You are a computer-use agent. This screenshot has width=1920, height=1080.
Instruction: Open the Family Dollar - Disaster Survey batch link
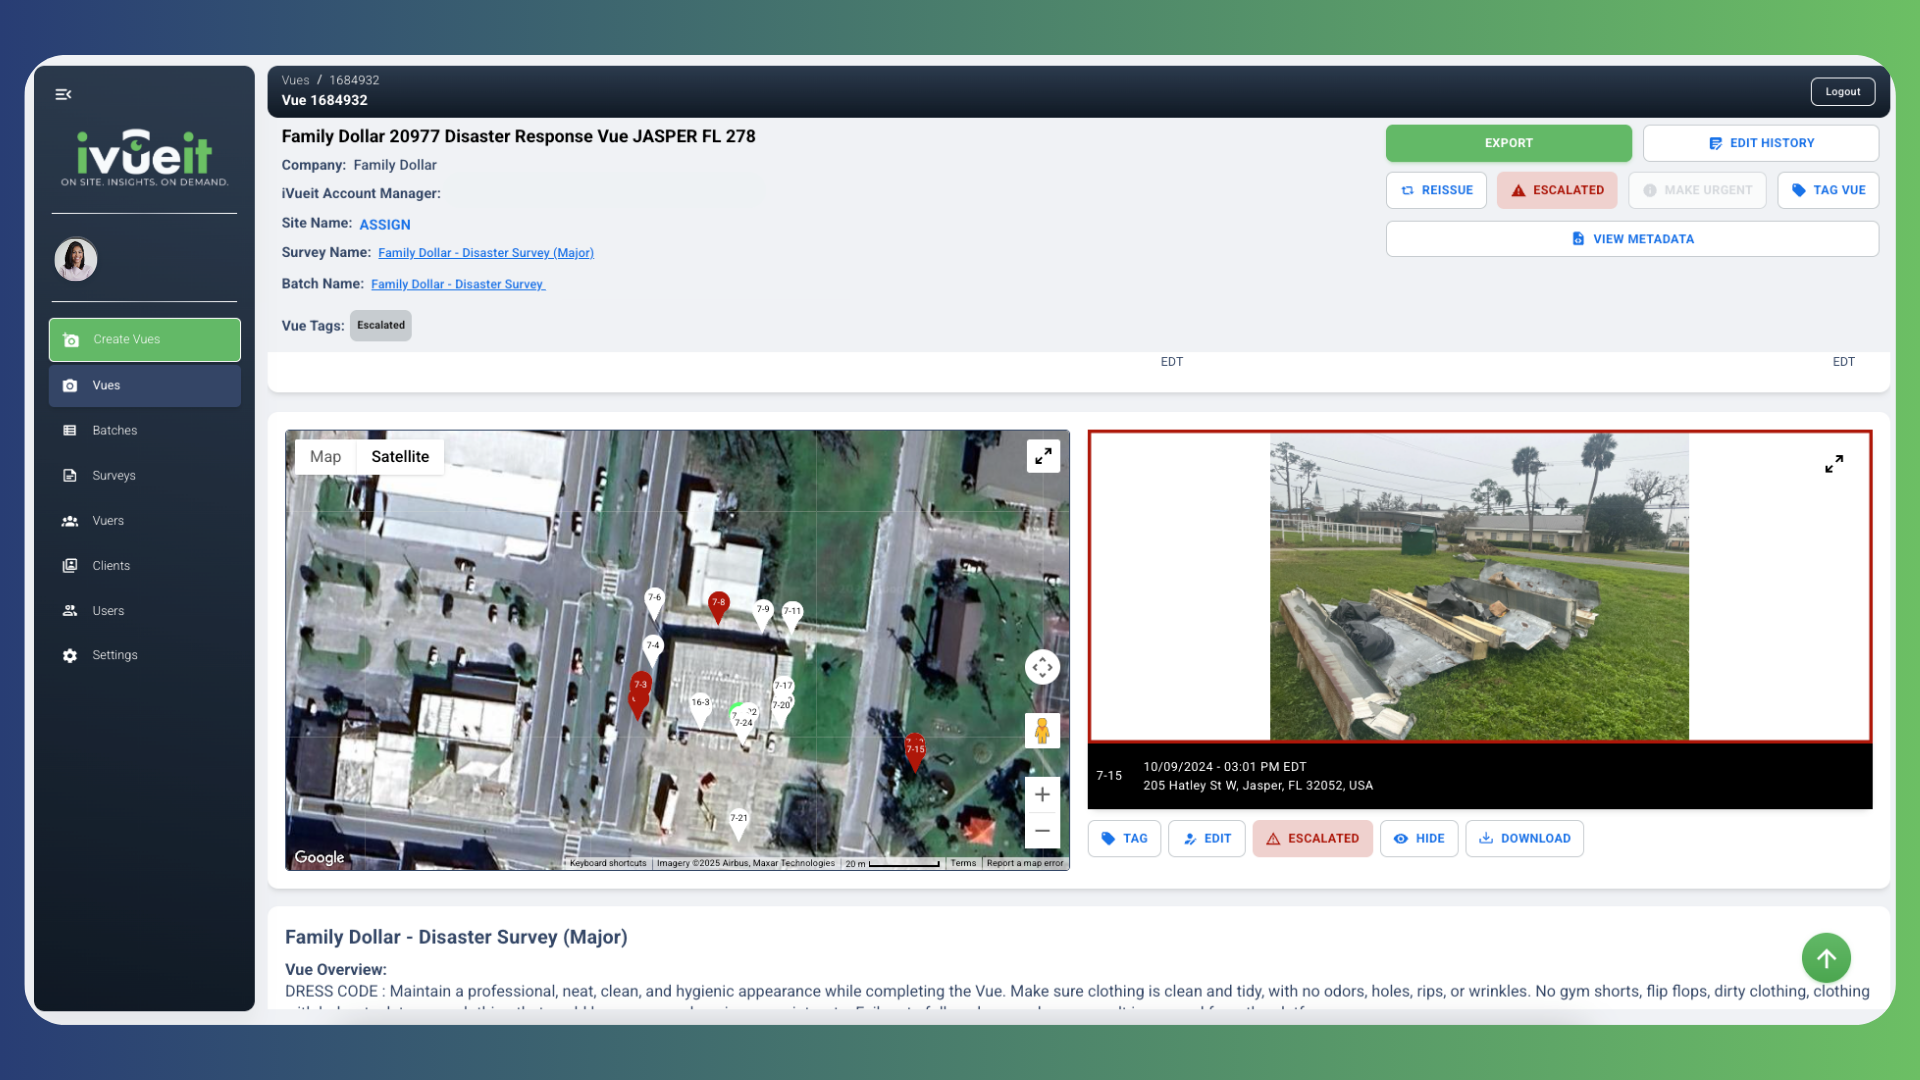tap(458, 284)
